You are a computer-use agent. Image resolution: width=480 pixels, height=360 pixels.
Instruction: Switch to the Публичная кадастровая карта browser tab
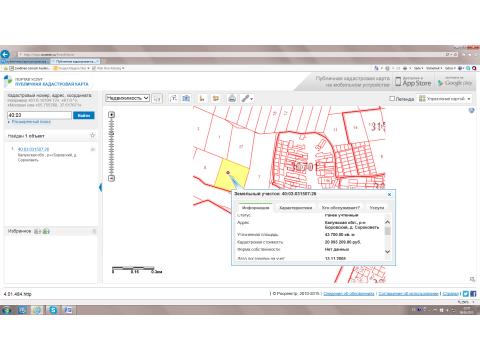75,61
